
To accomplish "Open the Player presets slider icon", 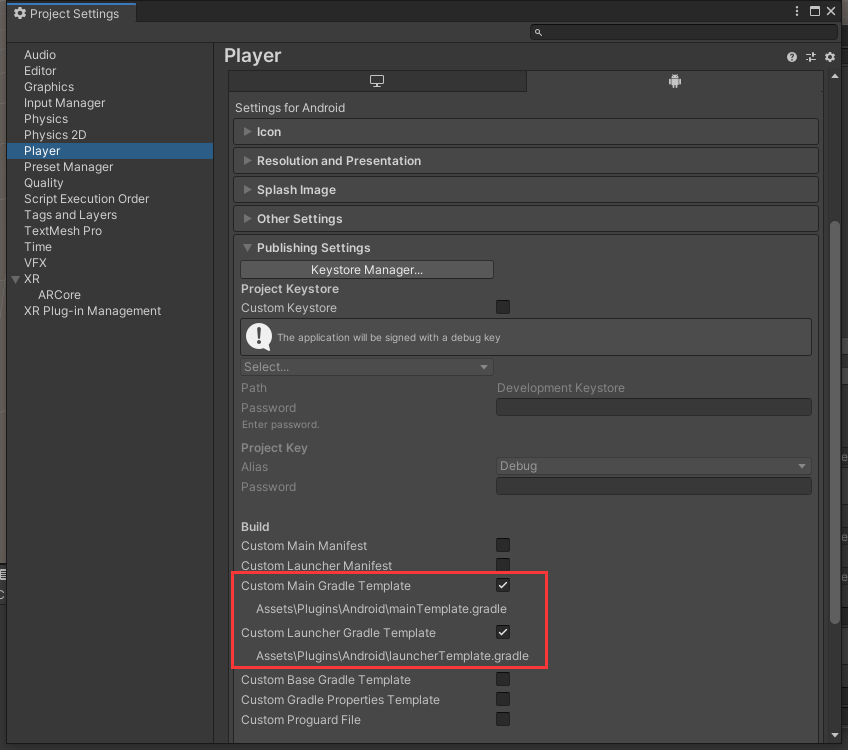I will coord(811,57).
